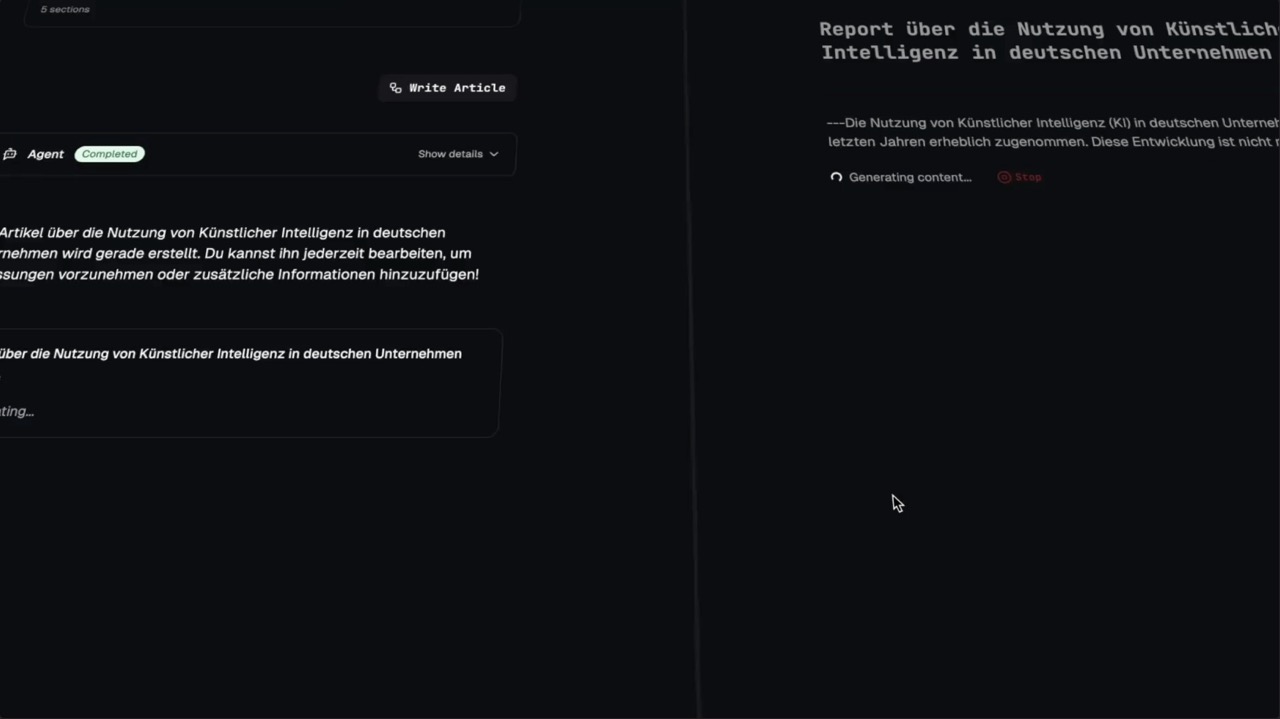Click the report paragraph starting "---Die Nutzung von Künstlicher Intelligenz"
This screenshot has height=719, width=1280.
pos(1053,132)
